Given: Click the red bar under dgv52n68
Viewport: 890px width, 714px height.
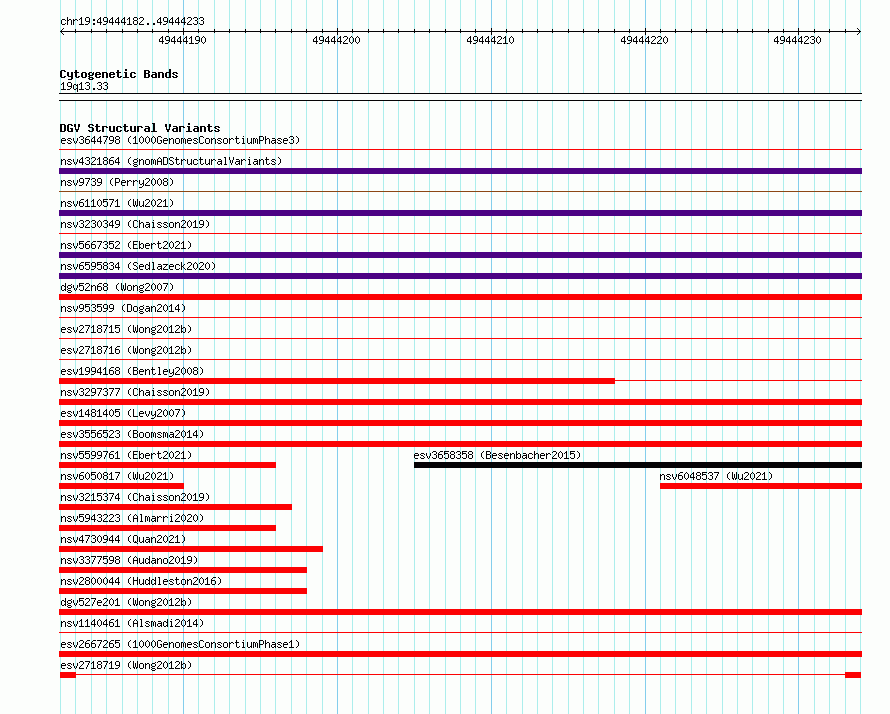Looking at the screenshot, I should coord(460,297).
